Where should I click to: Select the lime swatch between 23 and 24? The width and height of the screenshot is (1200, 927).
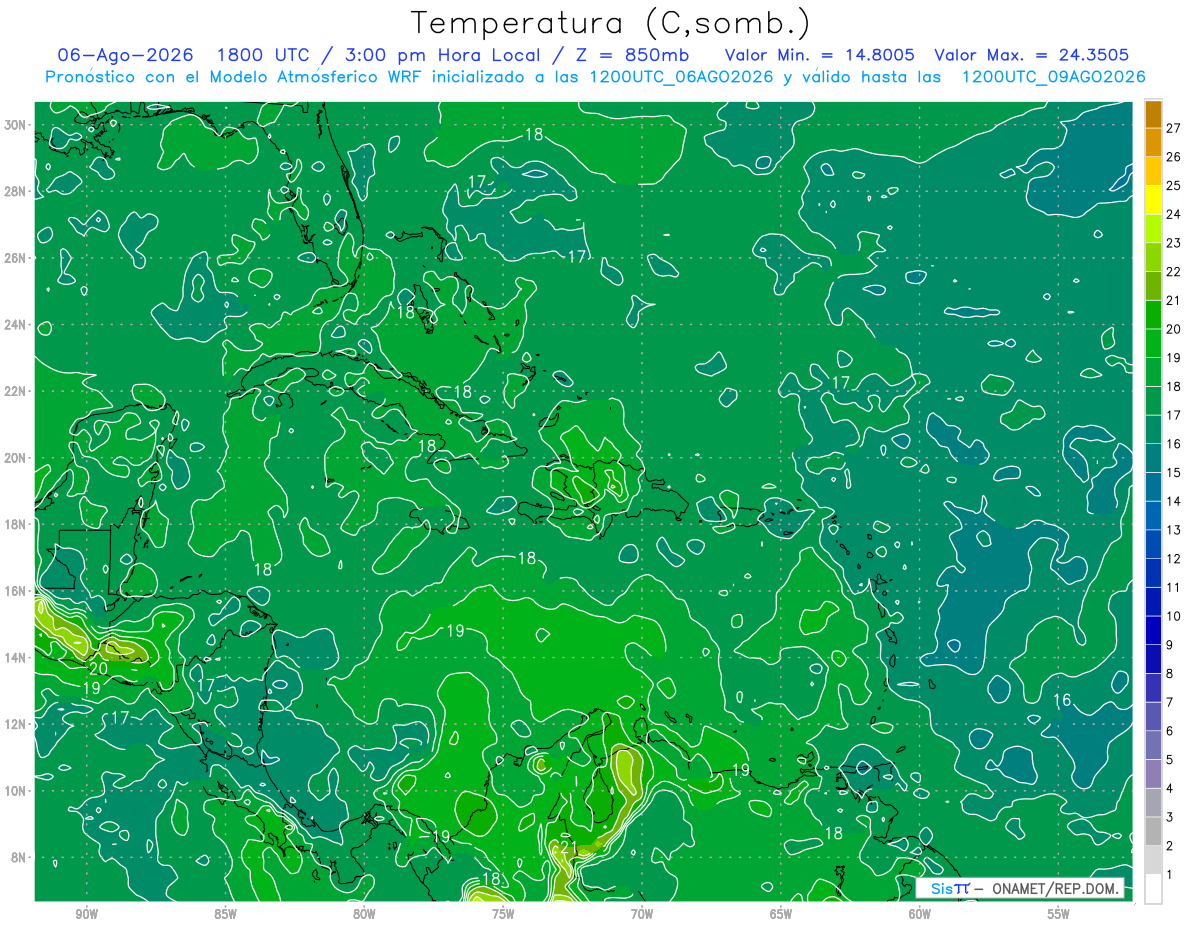[x=1153, y=229]
